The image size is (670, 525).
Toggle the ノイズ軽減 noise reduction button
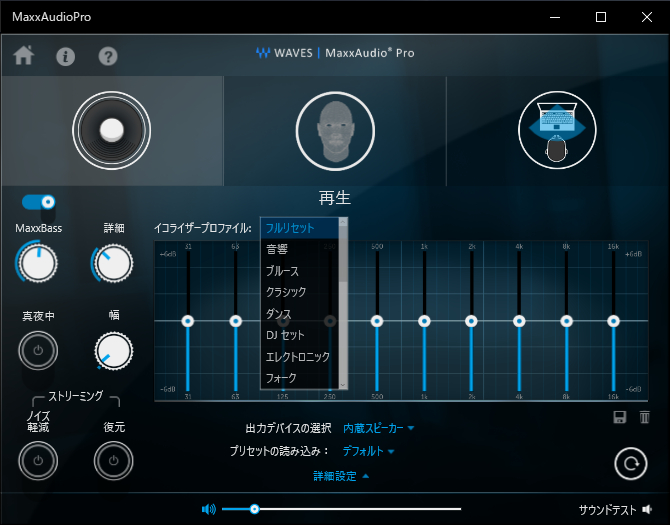[38, 460]
